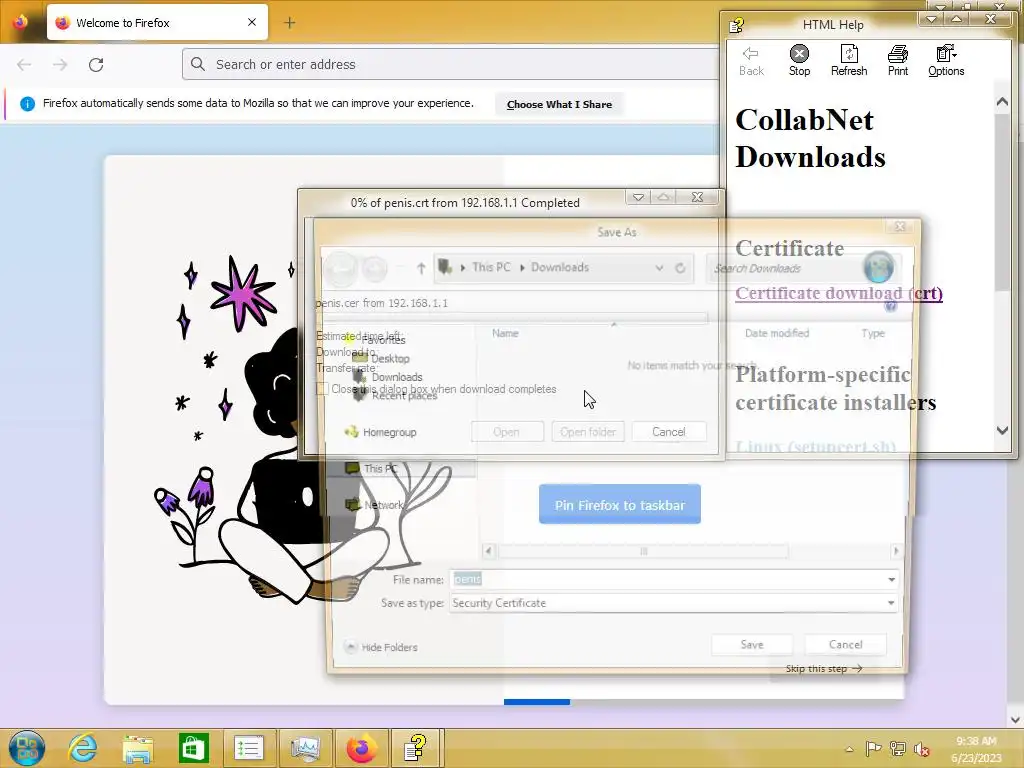
Task: Open Options in the HTML Help toolbar
Action: [x=946, y=61]
